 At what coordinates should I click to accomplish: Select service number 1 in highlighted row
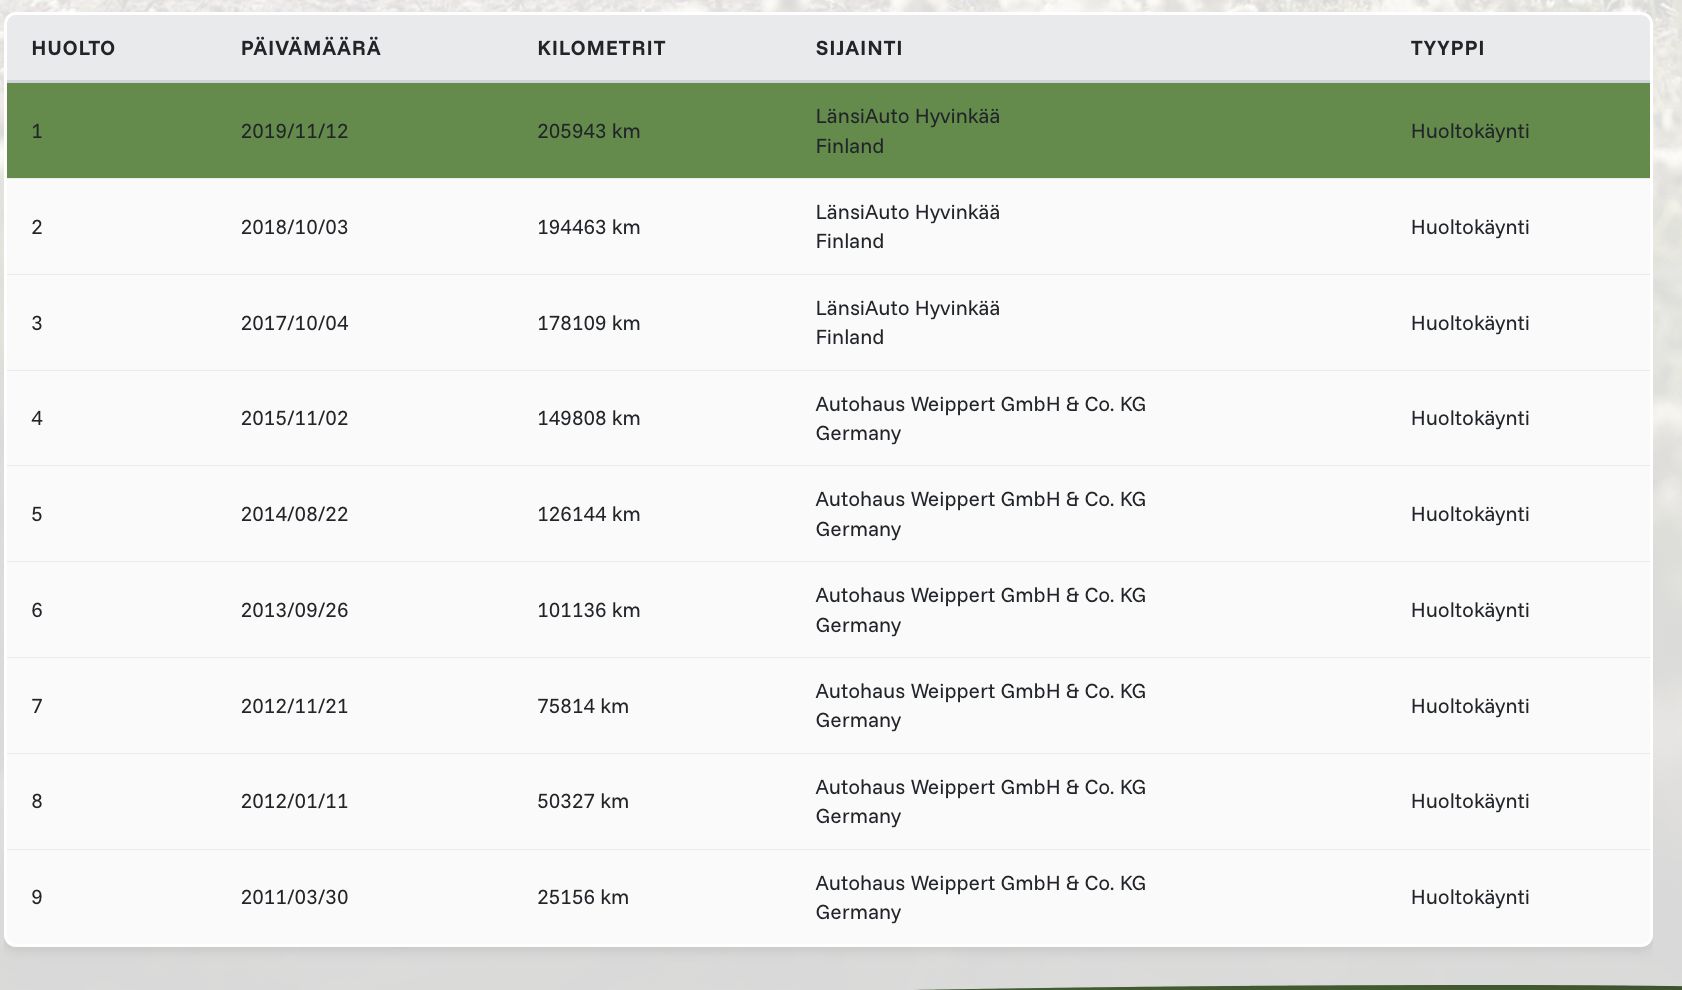(x=37, y=131)
